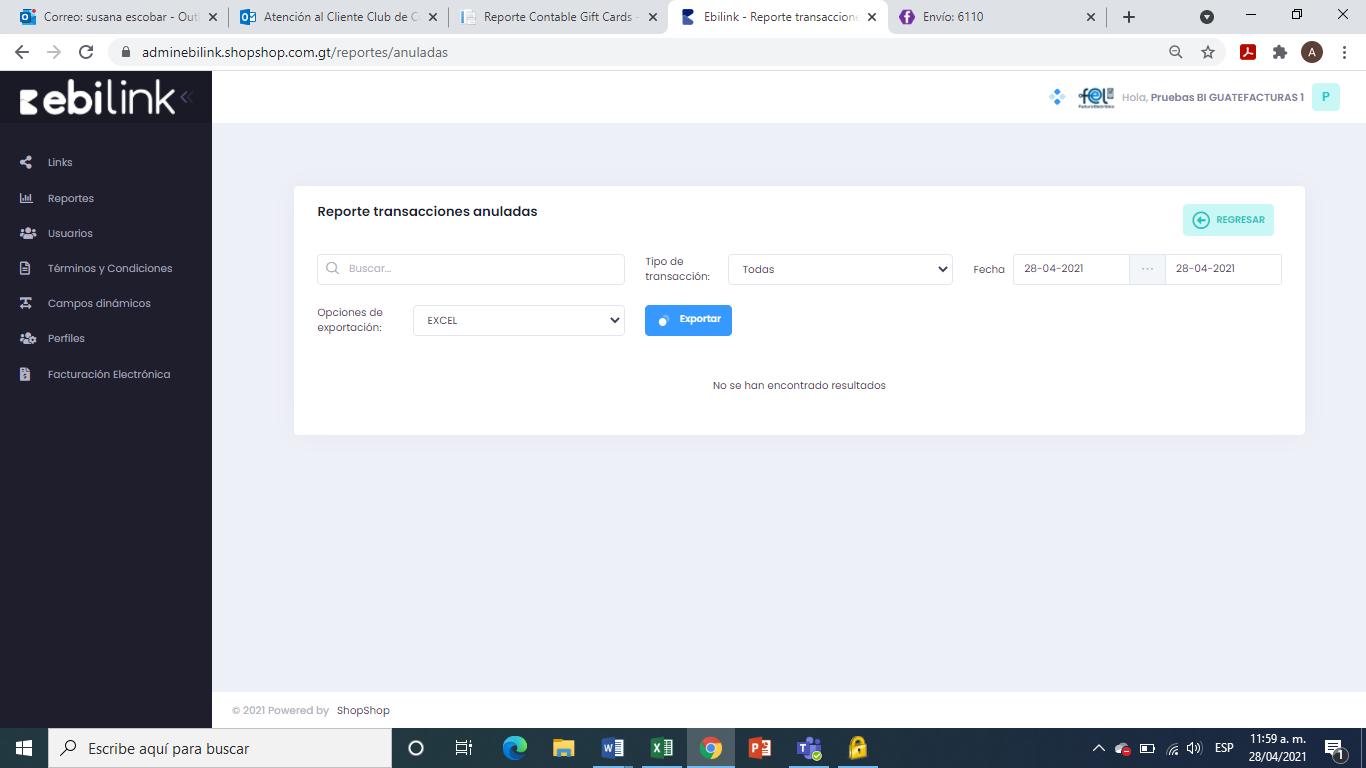Open Facturación Electrónica invoice icon

coord(26,374)
